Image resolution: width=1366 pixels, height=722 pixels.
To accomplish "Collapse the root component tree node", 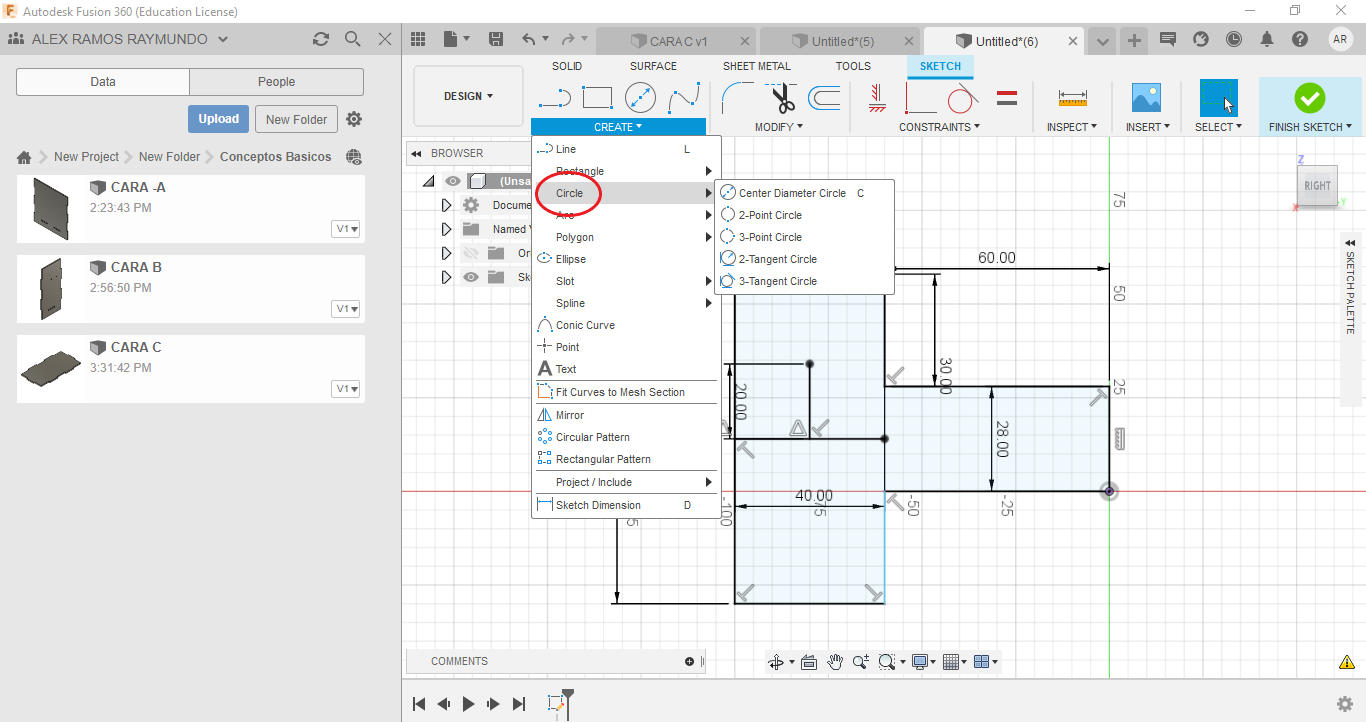I will coord(429,181).
